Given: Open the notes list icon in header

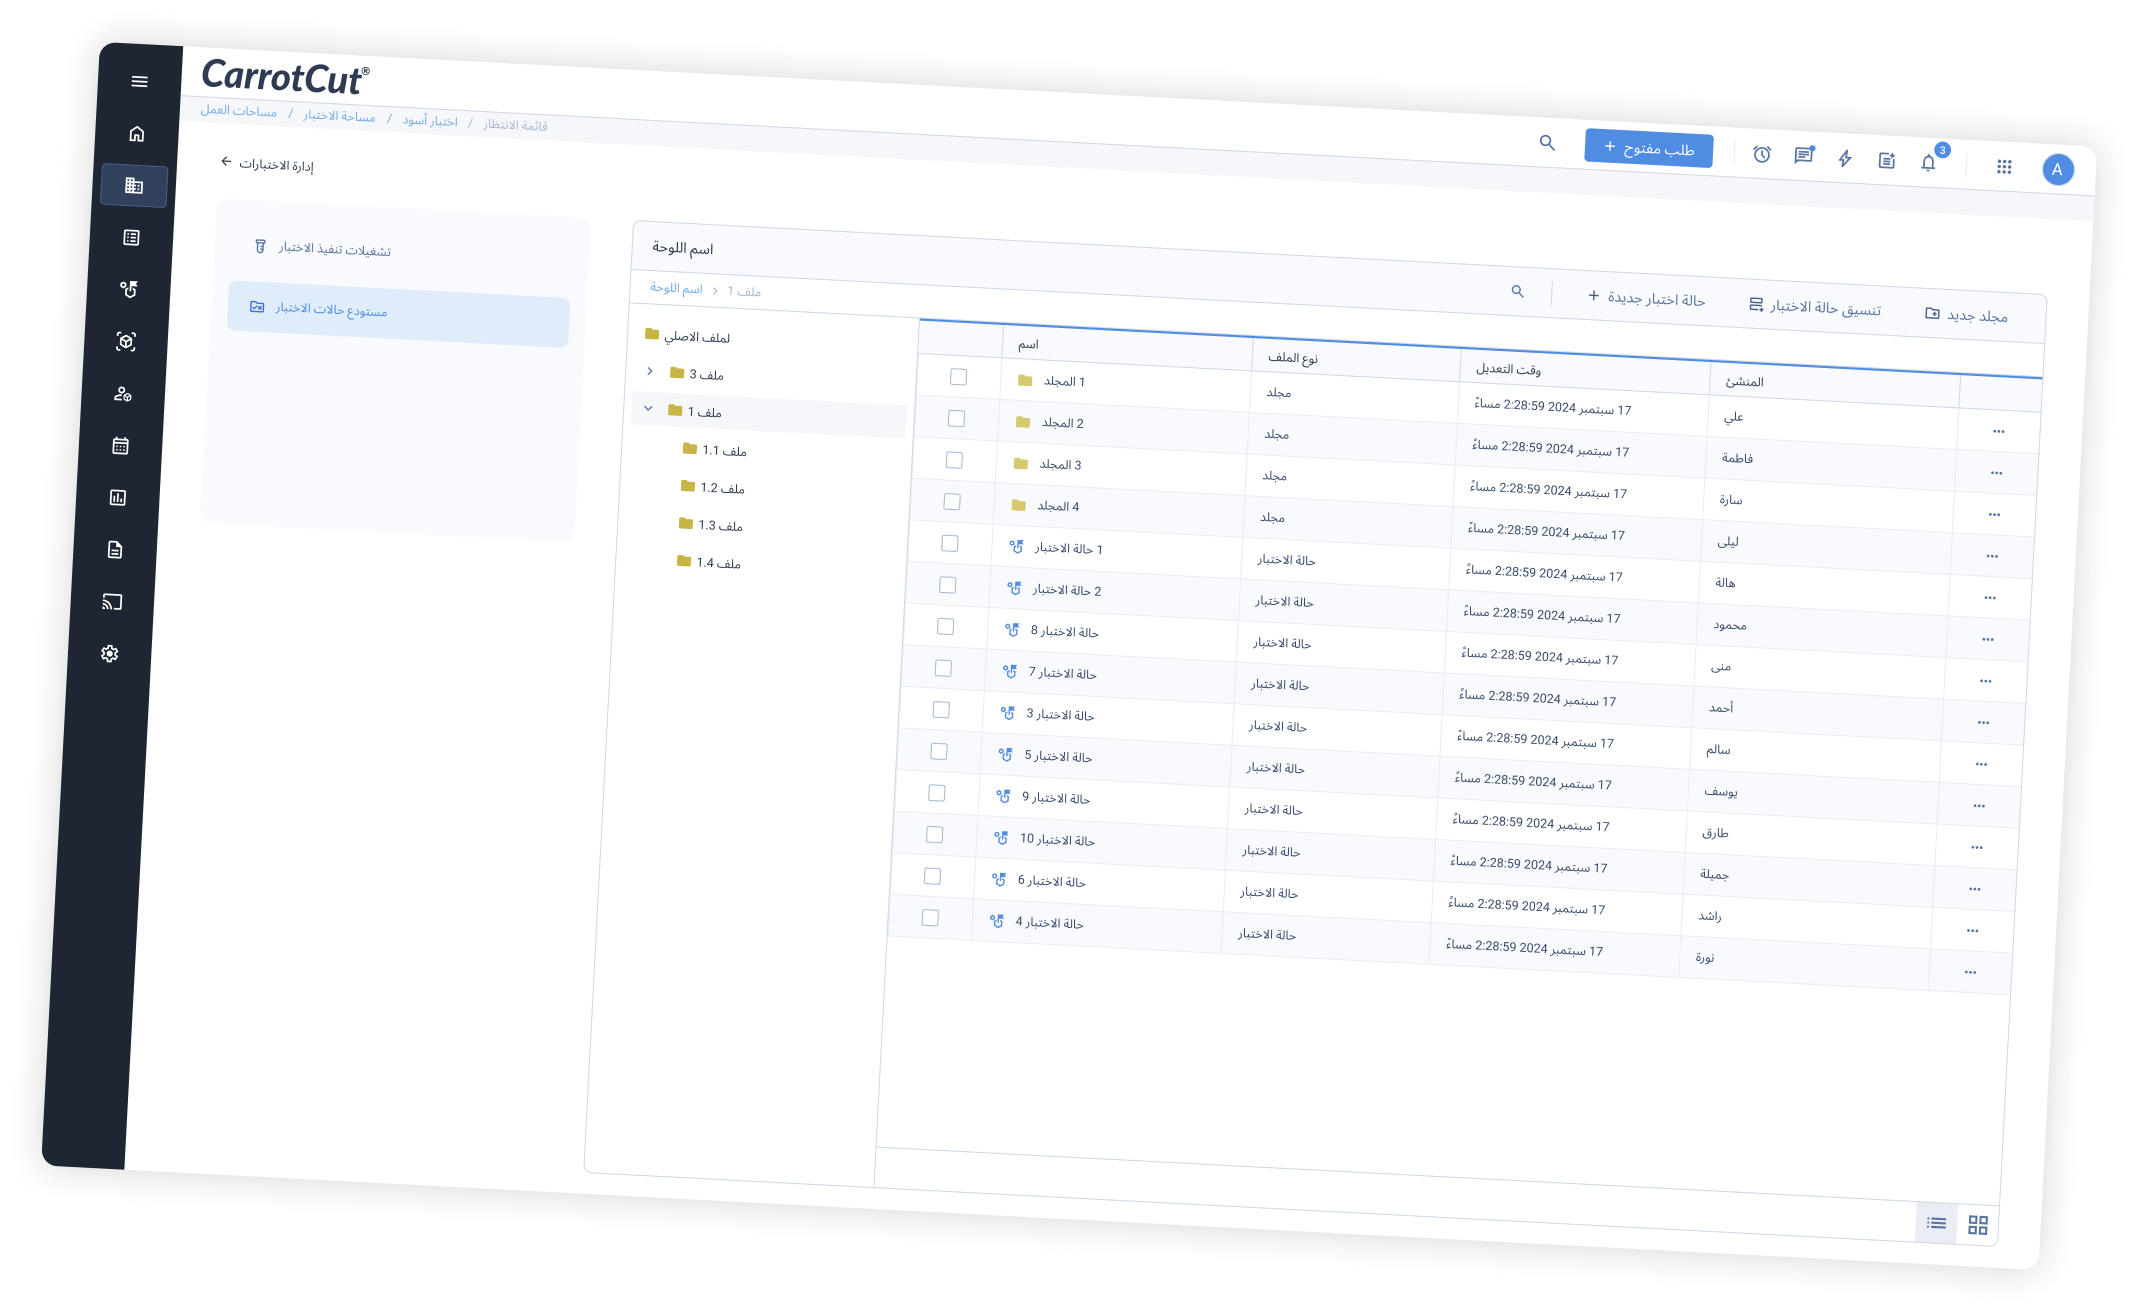Looking at the screenshot, I should click(1887, 160).
